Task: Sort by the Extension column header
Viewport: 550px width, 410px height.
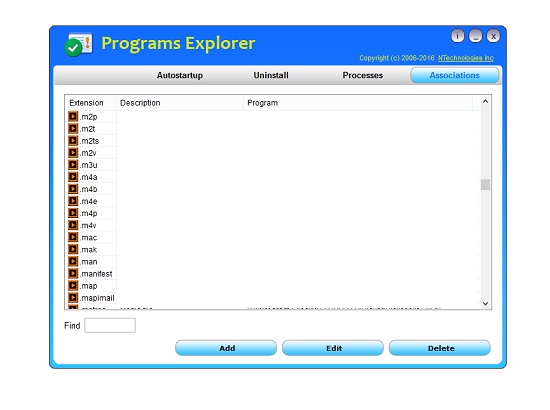Action: coord(90,103)
